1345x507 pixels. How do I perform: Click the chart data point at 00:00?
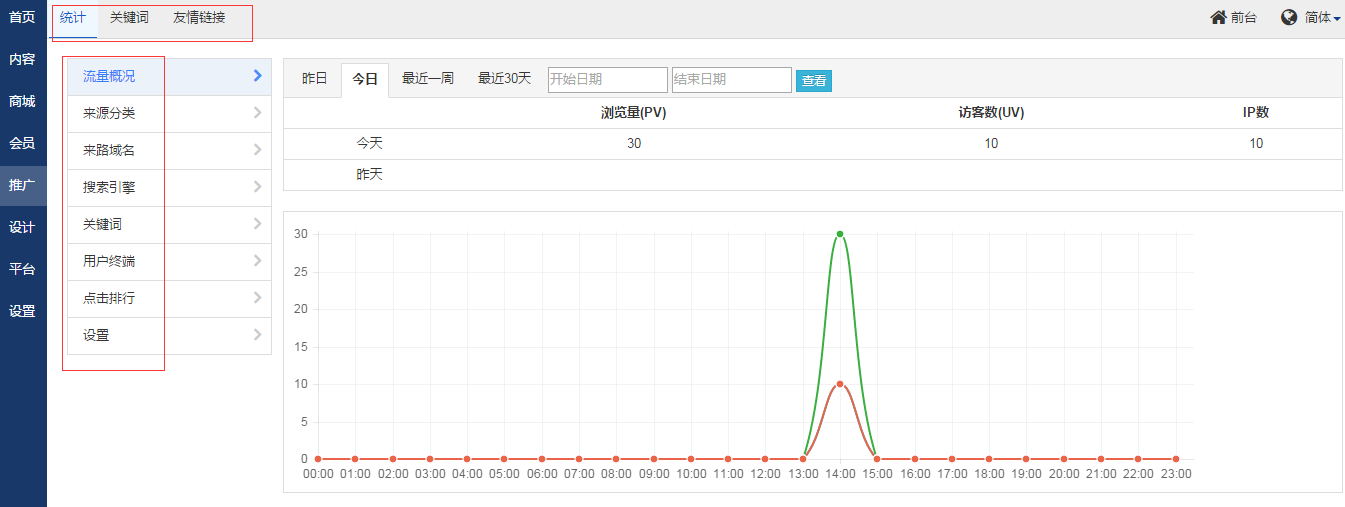318,459
